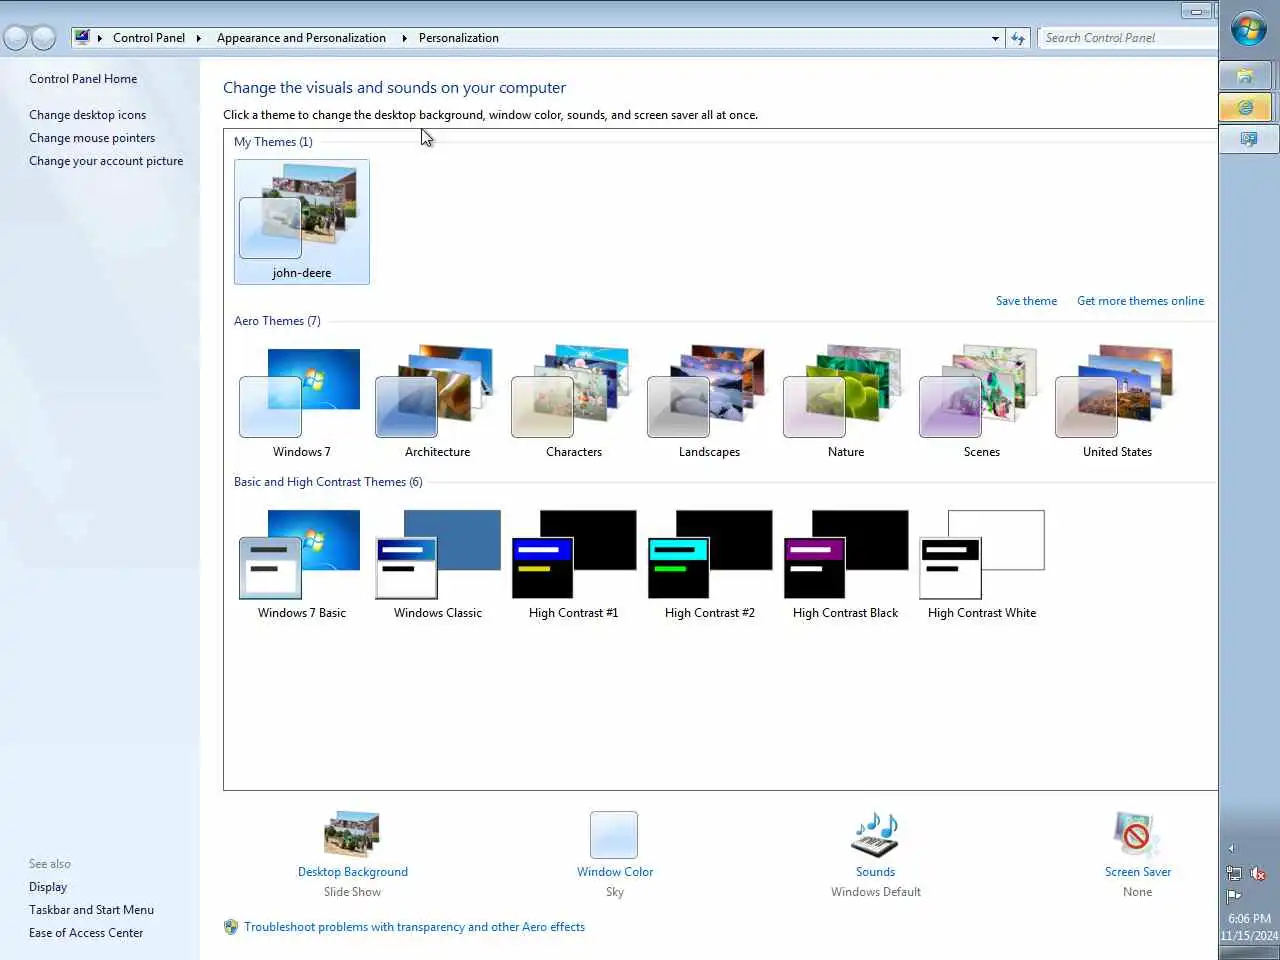Apply the Windows 7 Basic theme
The width and height of the screenshot is (1280, 960).
coord(302,564)
